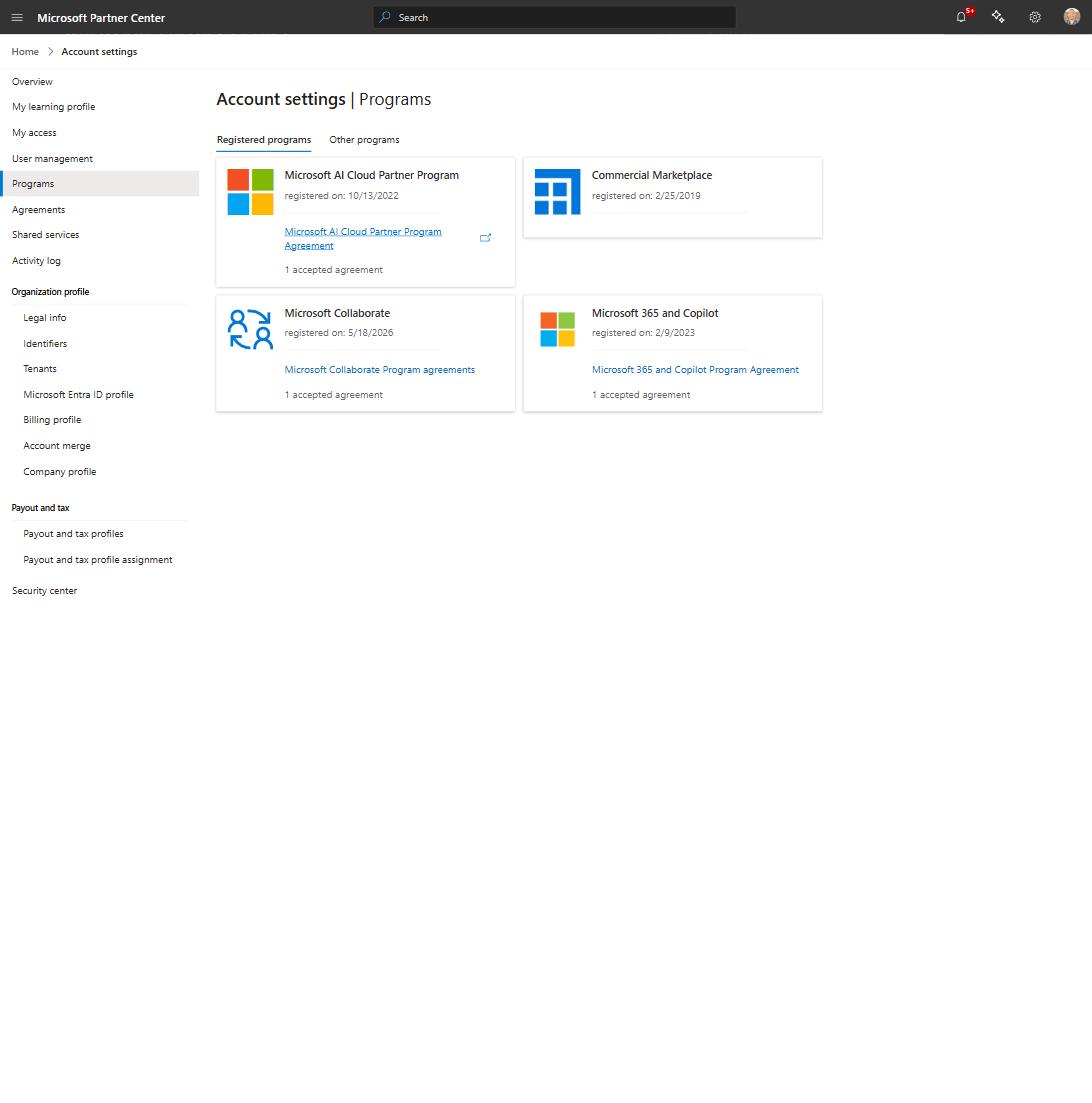Open Microsoft 365 and Copilot Program Agreement link
This screenshot has height=1103, width=1092.
coord(695,369)
